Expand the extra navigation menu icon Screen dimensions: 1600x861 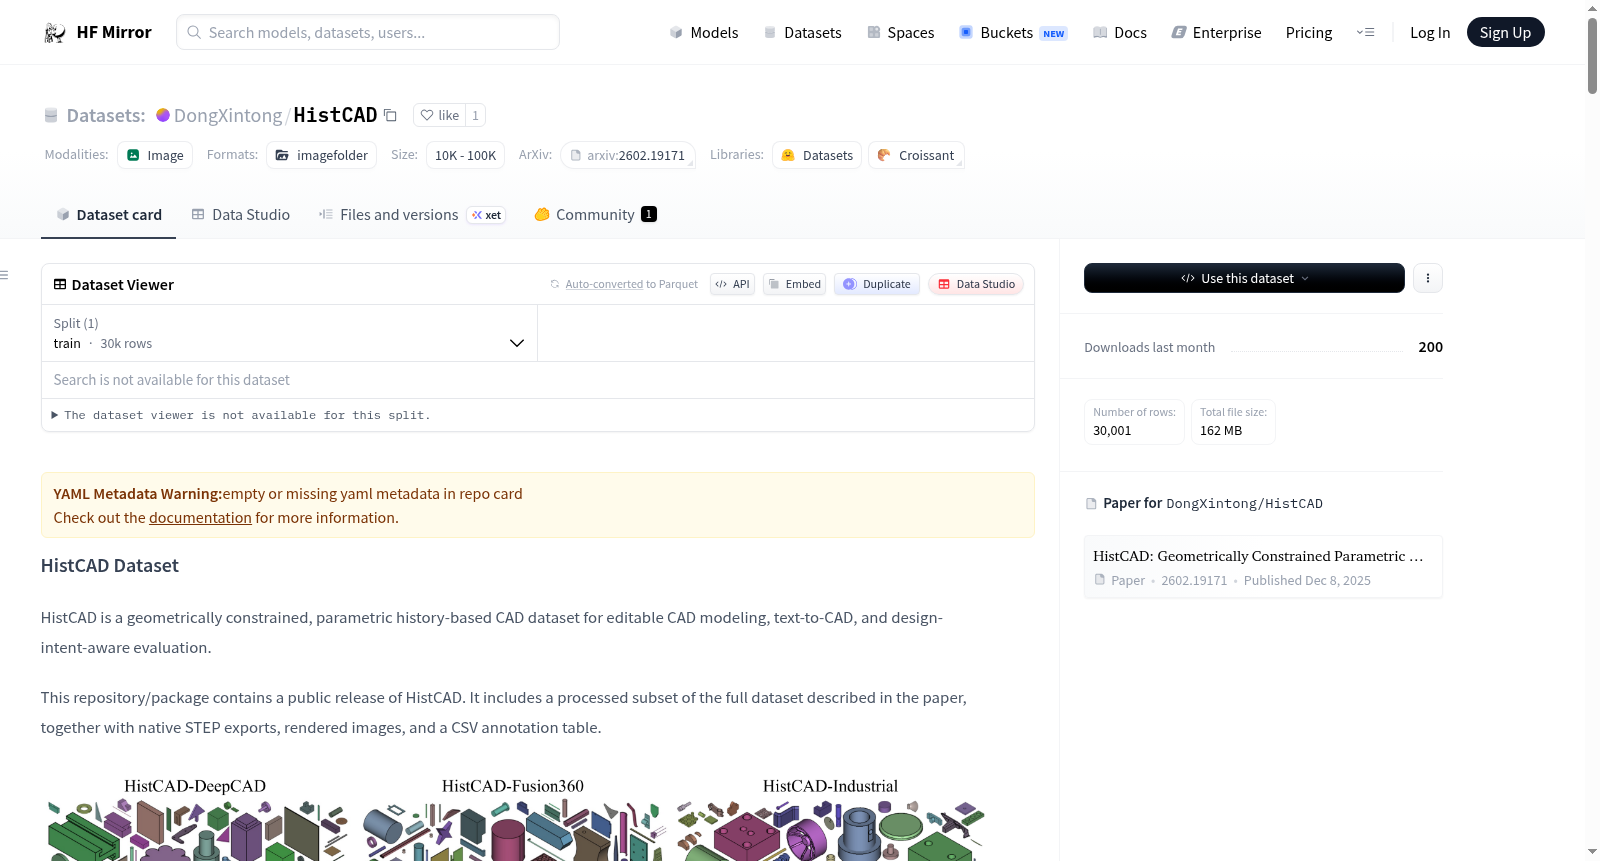1365,33
